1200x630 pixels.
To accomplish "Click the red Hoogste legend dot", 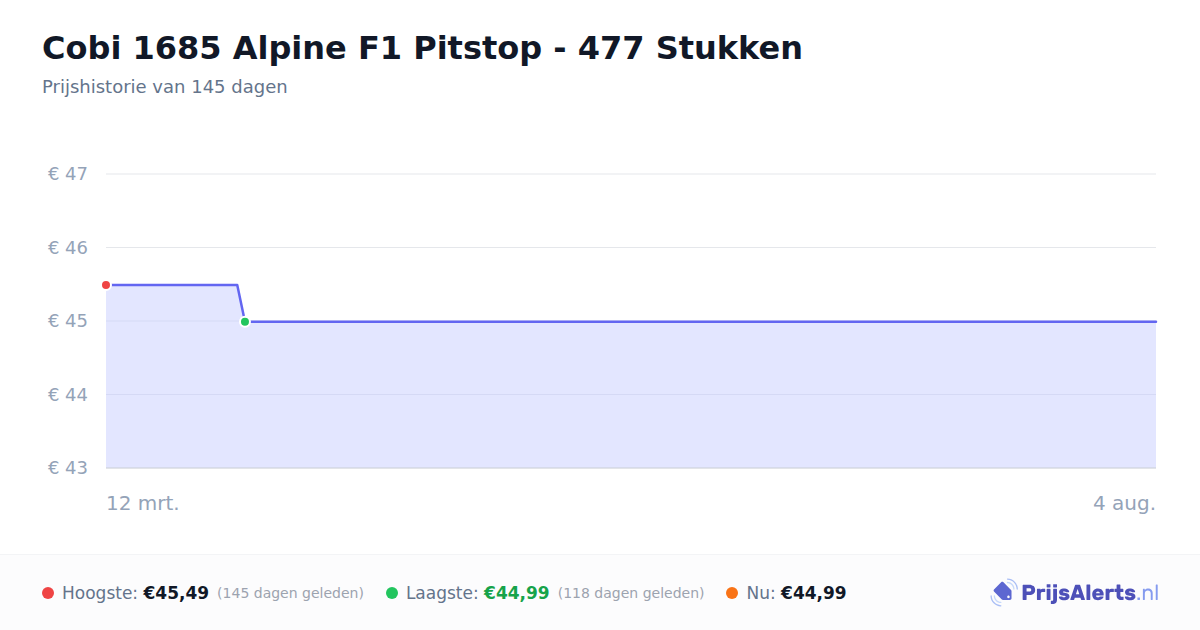I will (48, 593).
